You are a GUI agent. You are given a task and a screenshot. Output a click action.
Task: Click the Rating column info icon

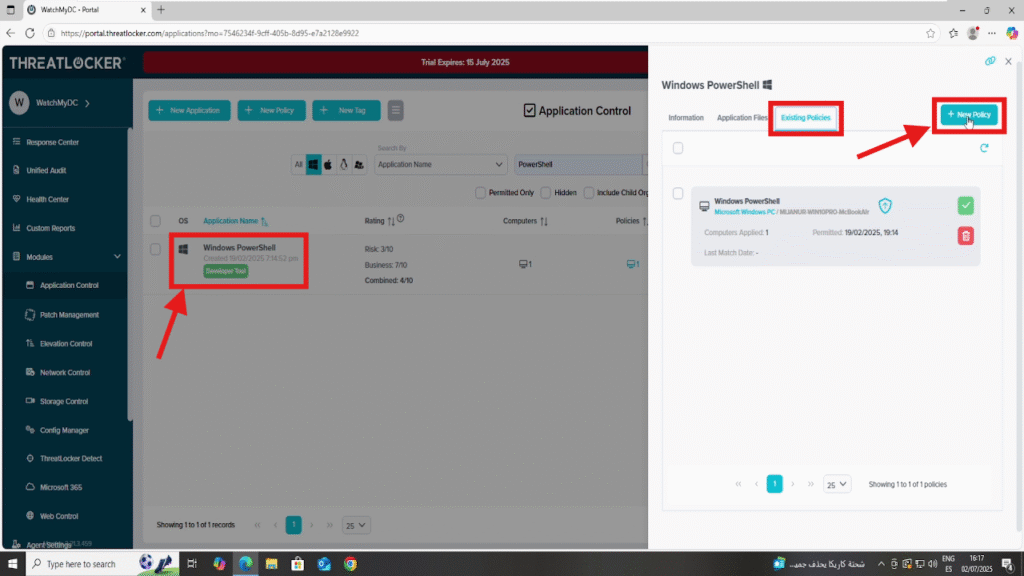click(x=400, y=219)
